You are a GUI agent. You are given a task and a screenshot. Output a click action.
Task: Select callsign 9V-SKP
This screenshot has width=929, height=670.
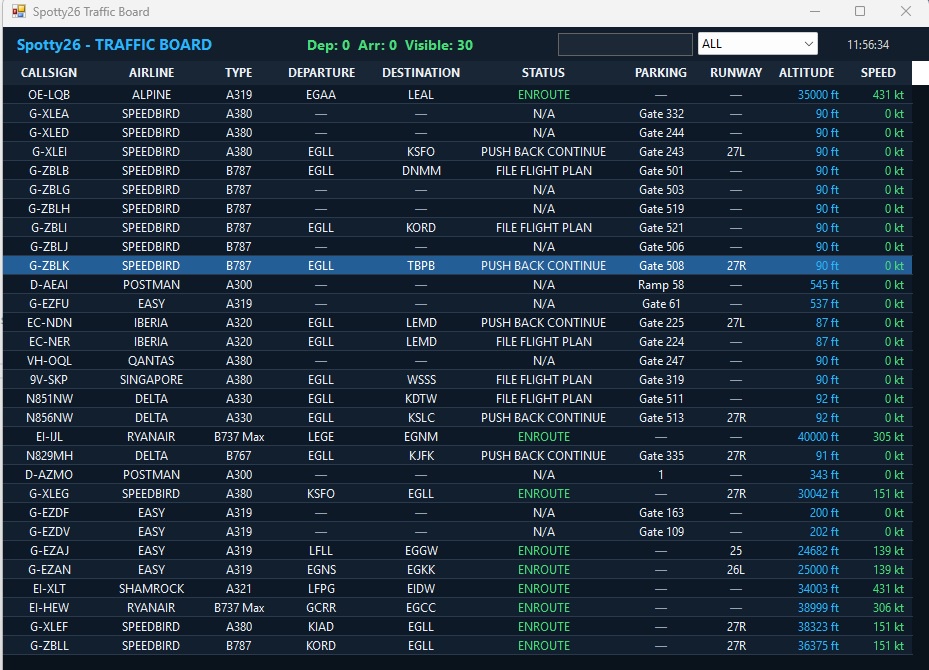tap(49, 379)
